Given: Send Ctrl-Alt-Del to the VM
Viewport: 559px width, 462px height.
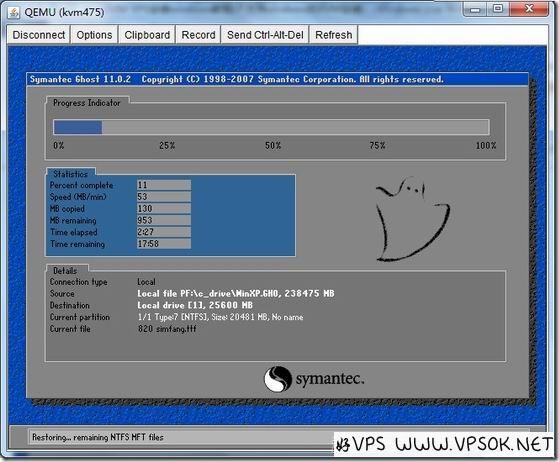Looking at the screenshot, I should (265, 35).
